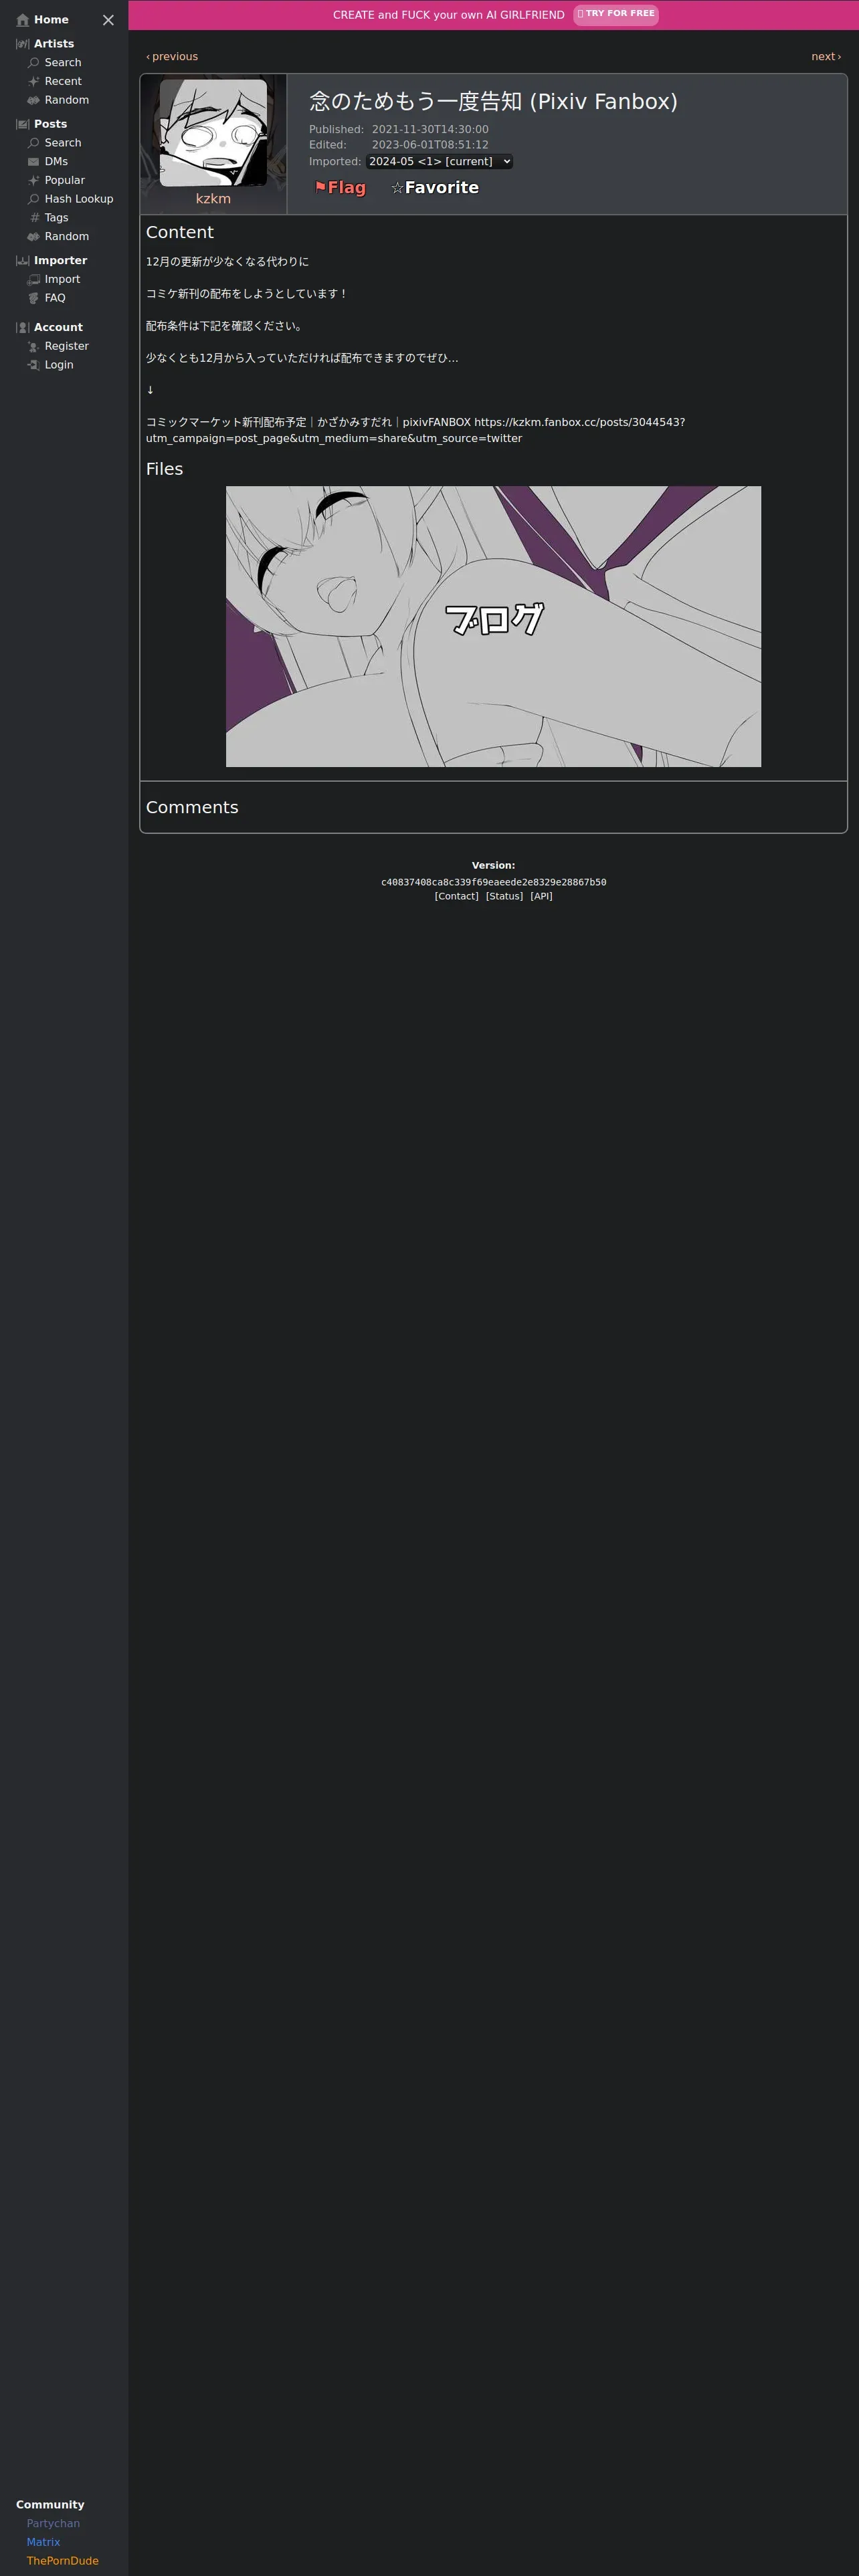Open the Matrix community link
The width and height of the screenshot is (859, 2576).
[43, 2542]
